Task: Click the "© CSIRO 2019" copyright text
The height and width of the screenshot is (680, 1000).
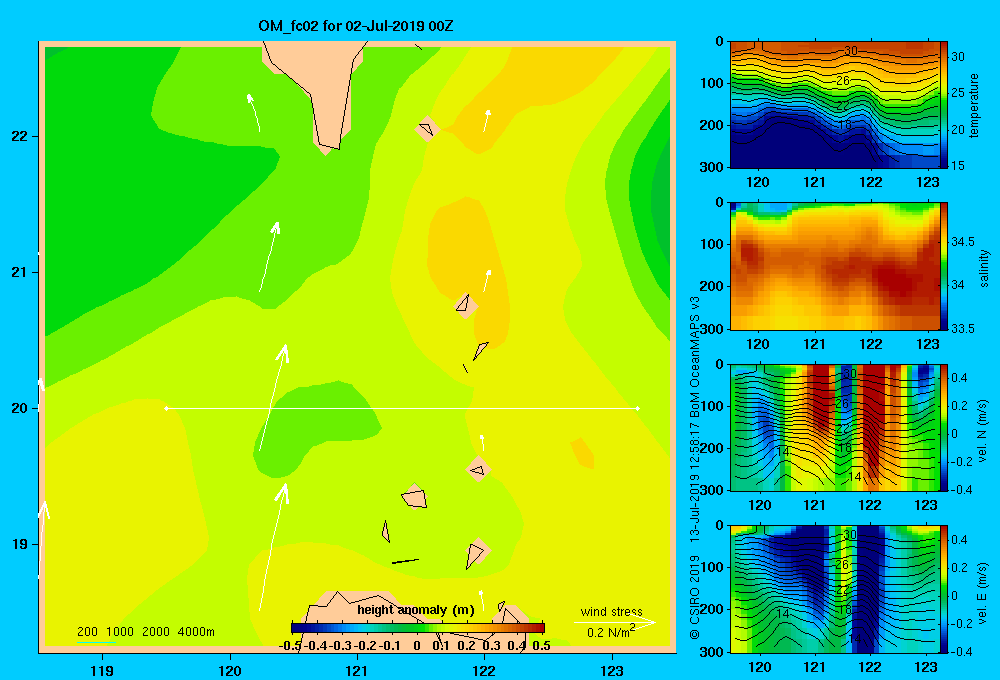Action: coord(695,597)
